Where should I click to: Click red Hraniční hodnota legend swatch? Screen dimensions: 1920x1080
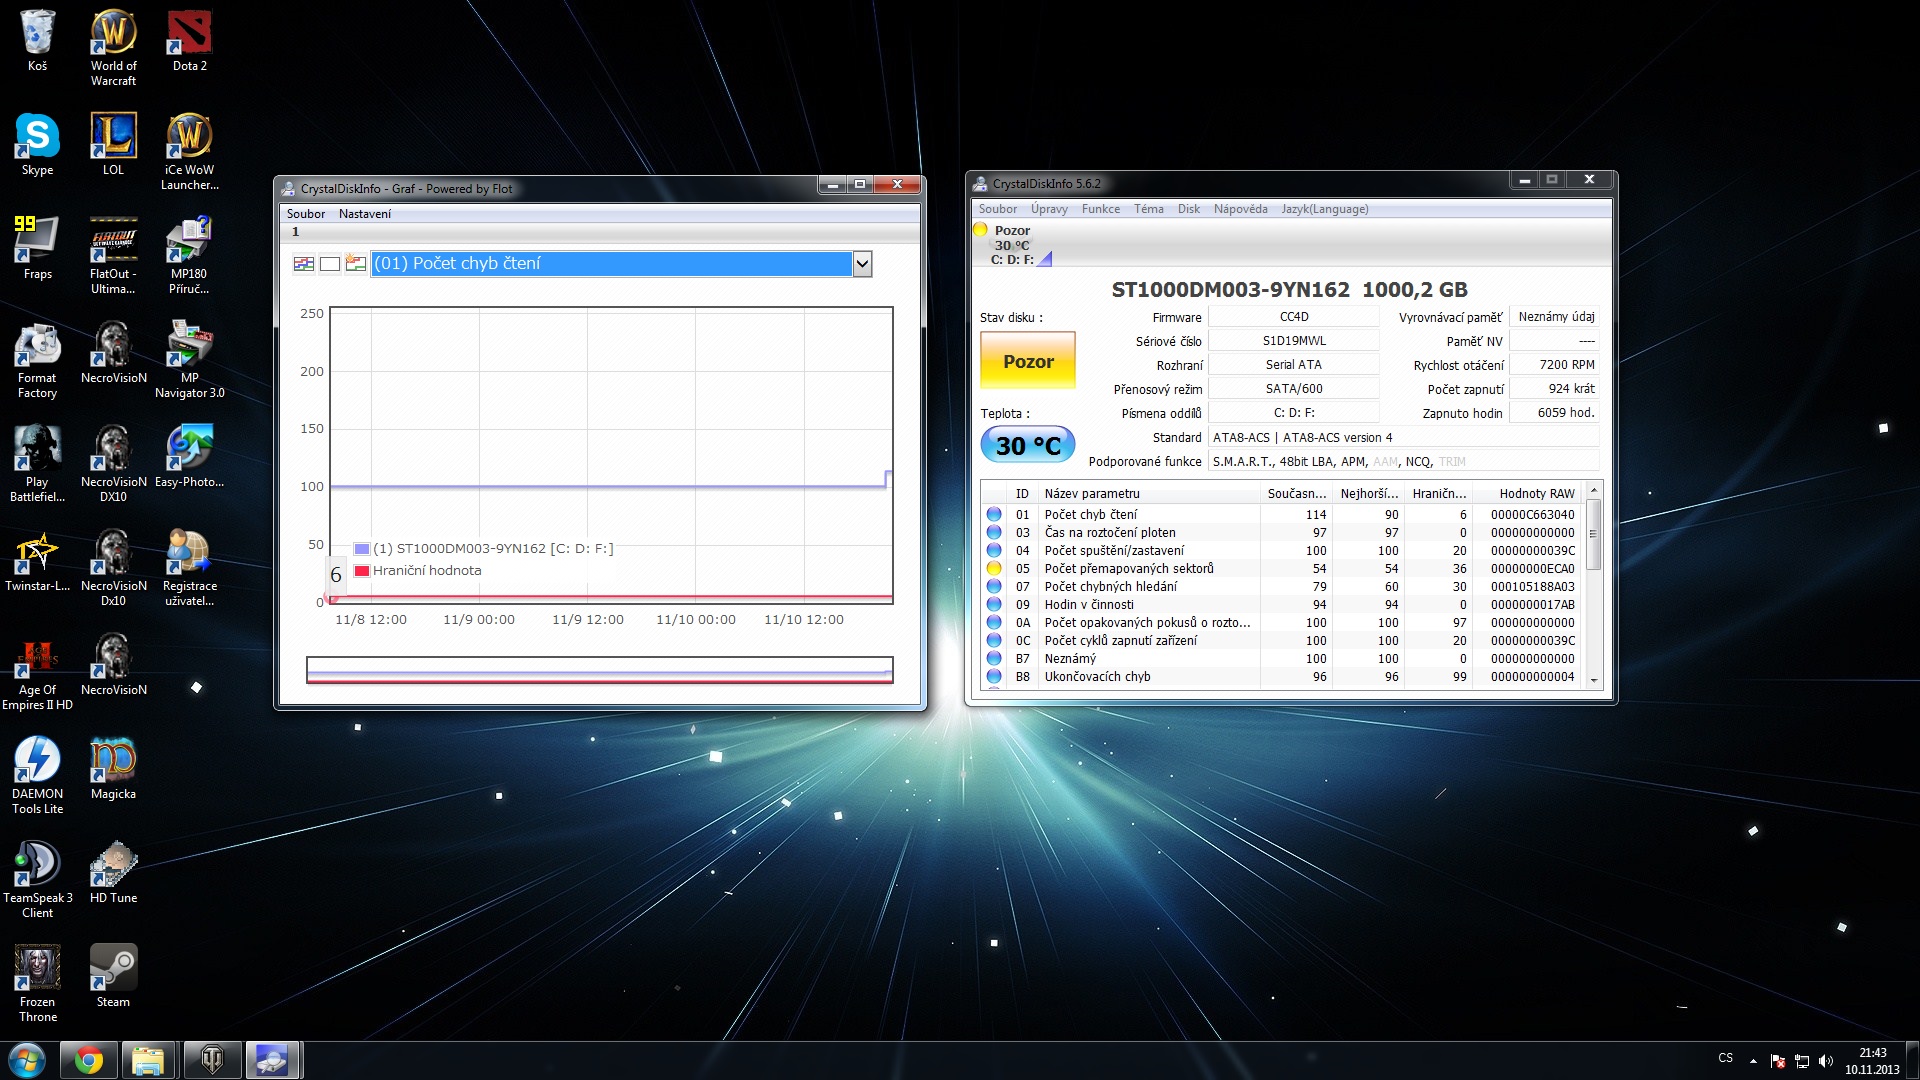[x=362, y=571]
